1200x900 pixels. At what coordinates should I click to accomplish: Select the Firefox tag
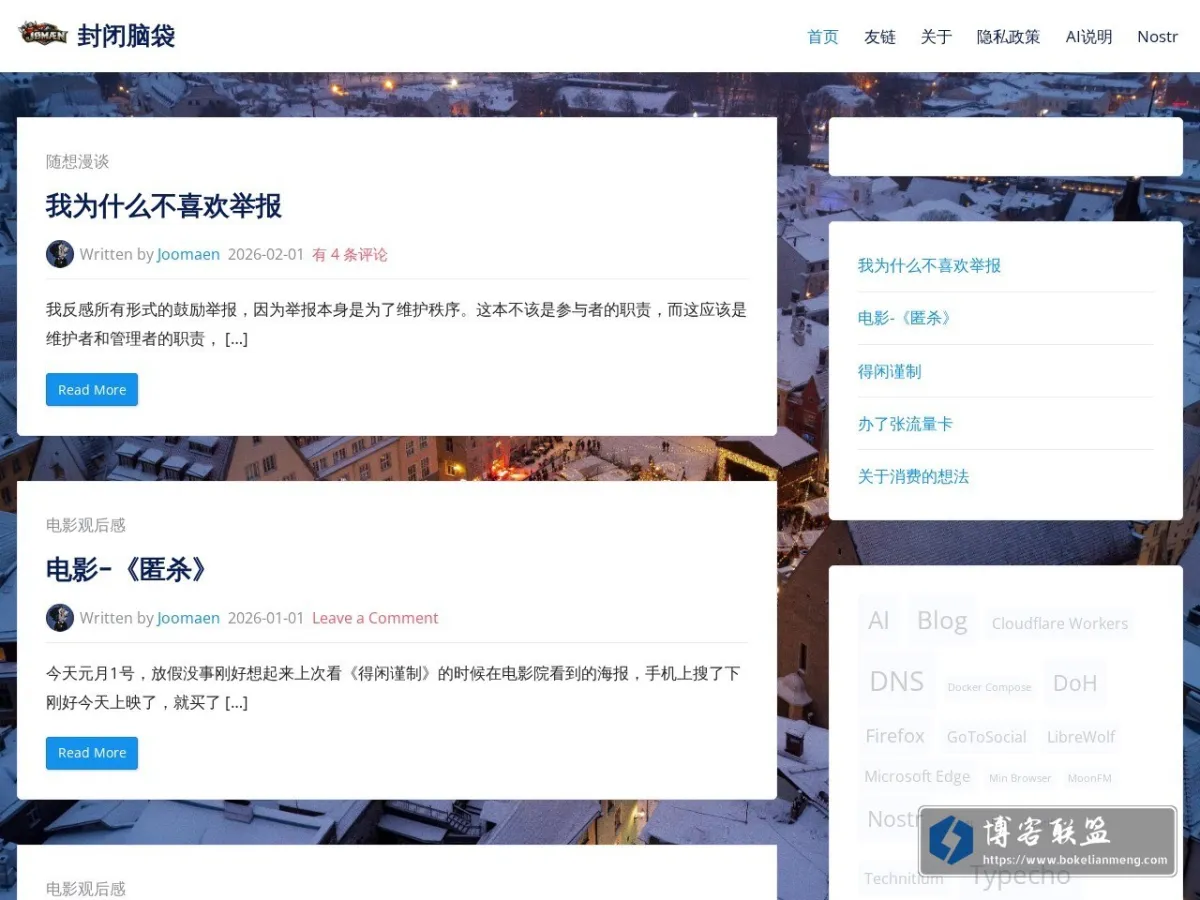895,736
